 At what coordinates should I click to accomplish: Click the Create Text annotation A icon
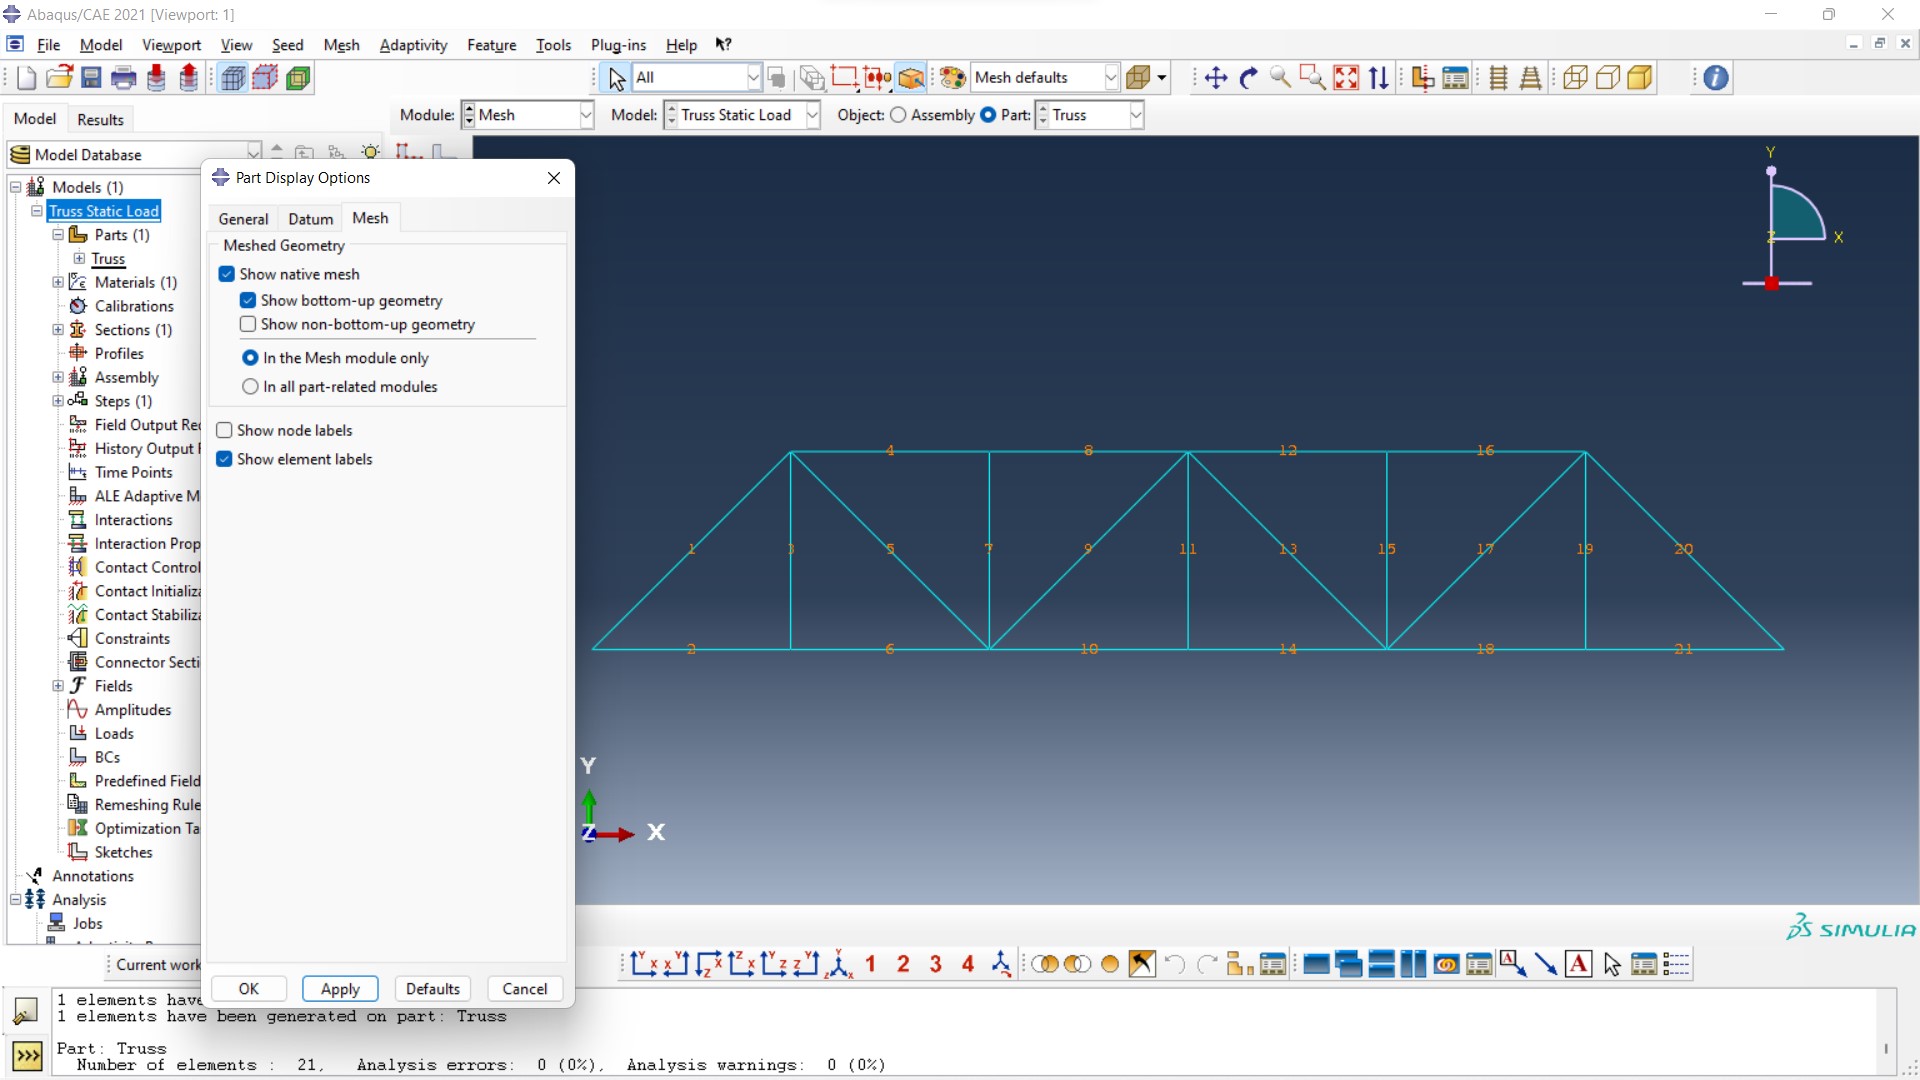[1579, 964]
